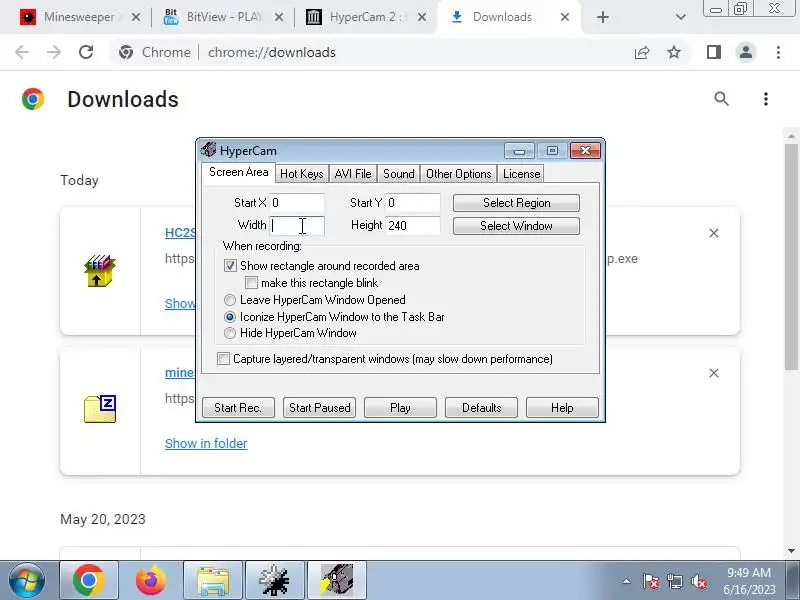Show hidden system tray icons

(626, 581)
